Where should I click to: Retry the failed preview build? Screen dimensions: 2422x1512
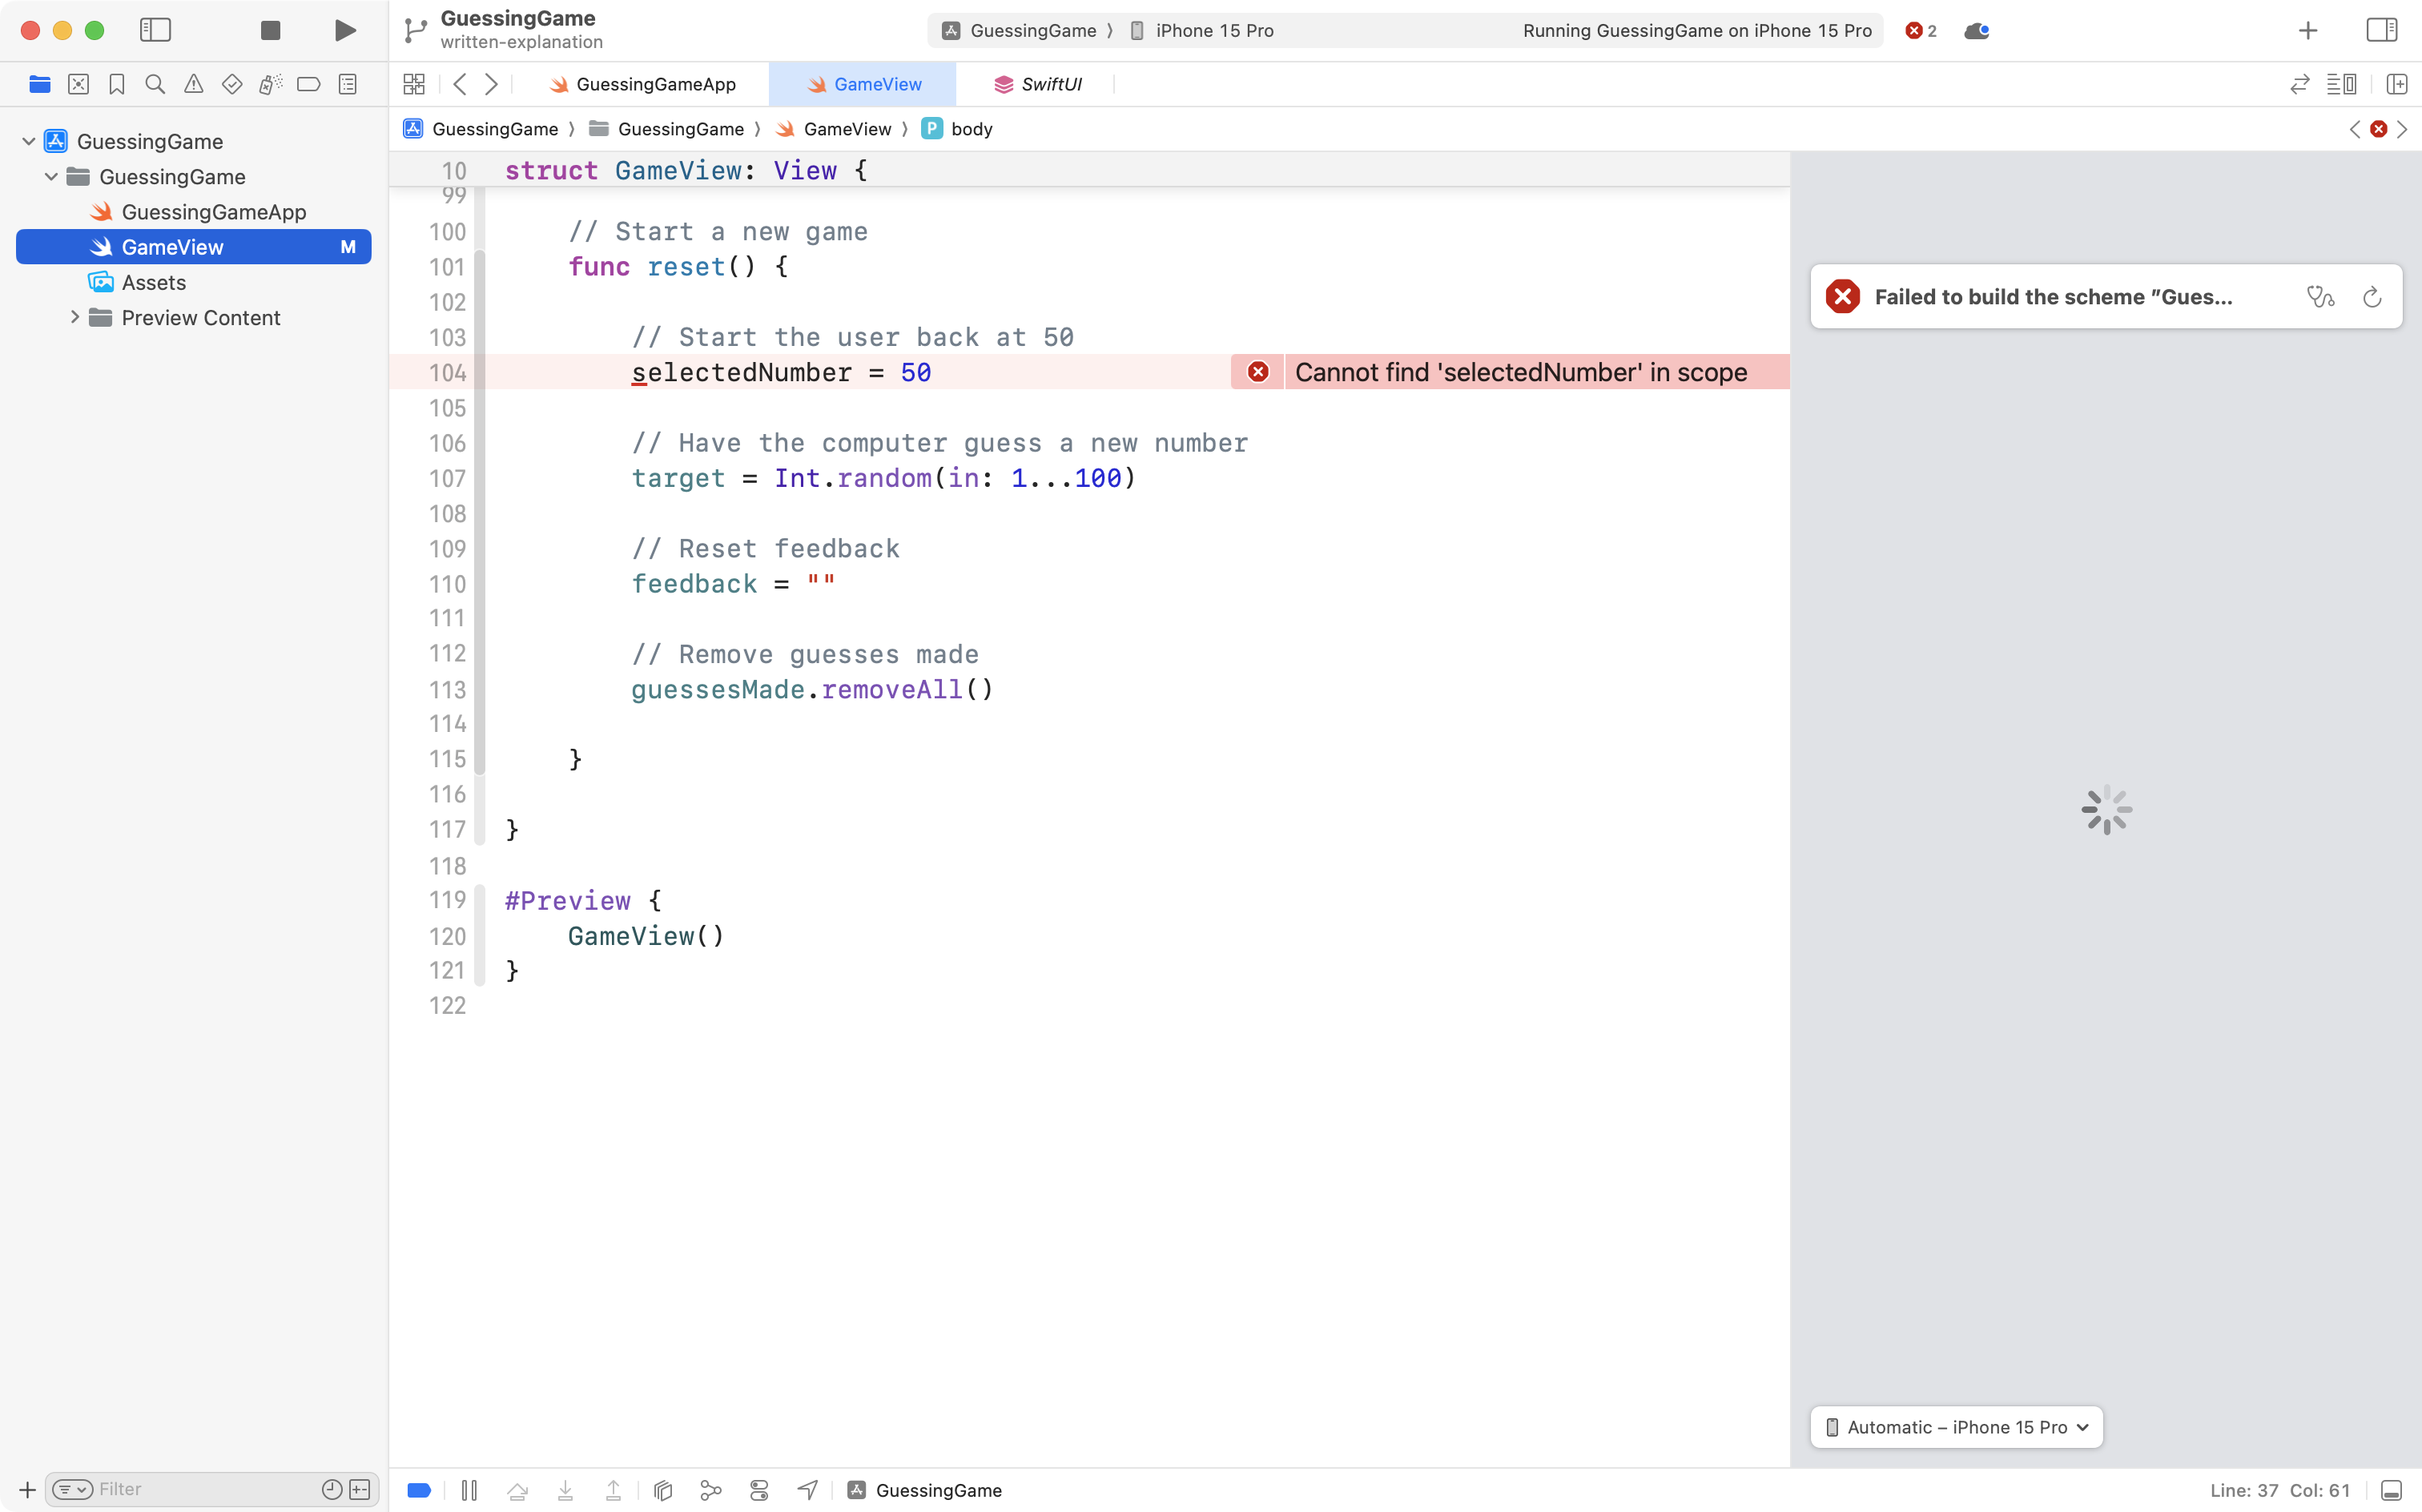[x=2372, y=297]
